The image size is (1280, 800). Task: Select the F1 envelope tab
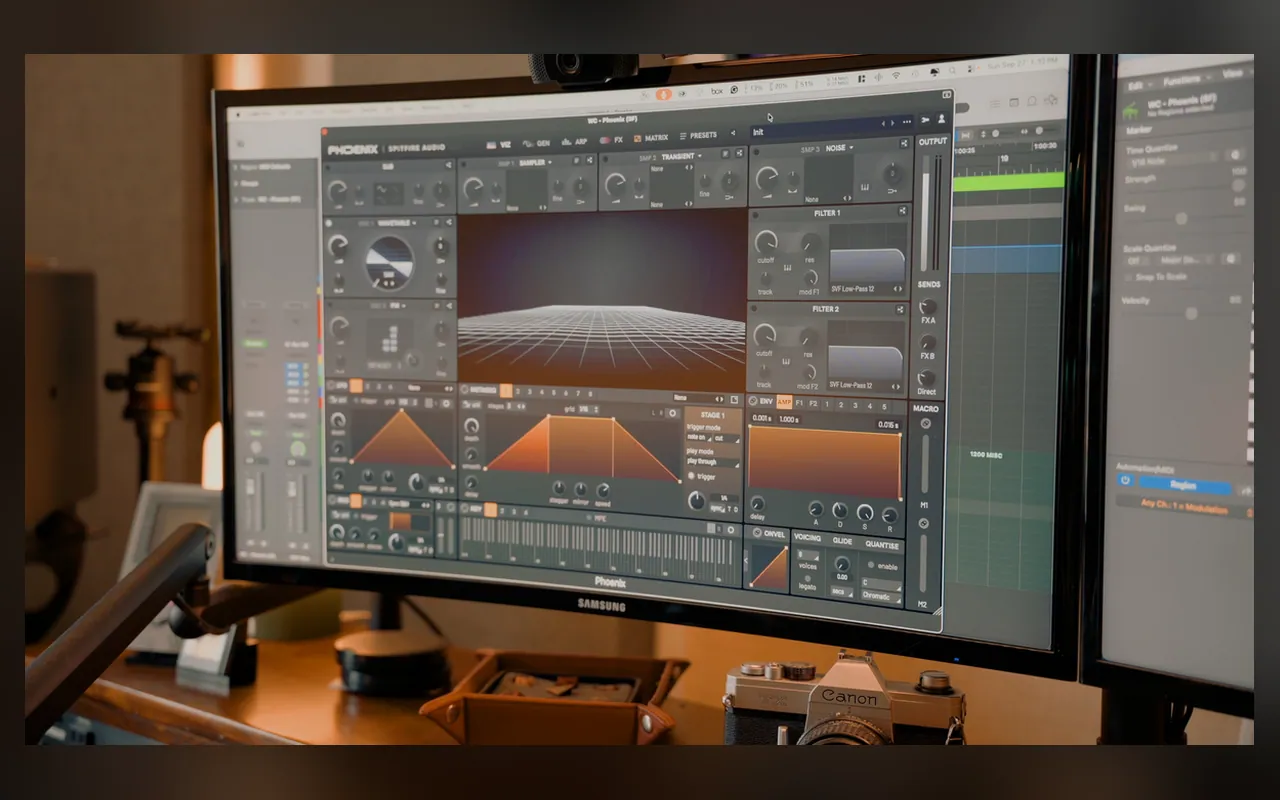pyautogui.click(x=800, y=403)
